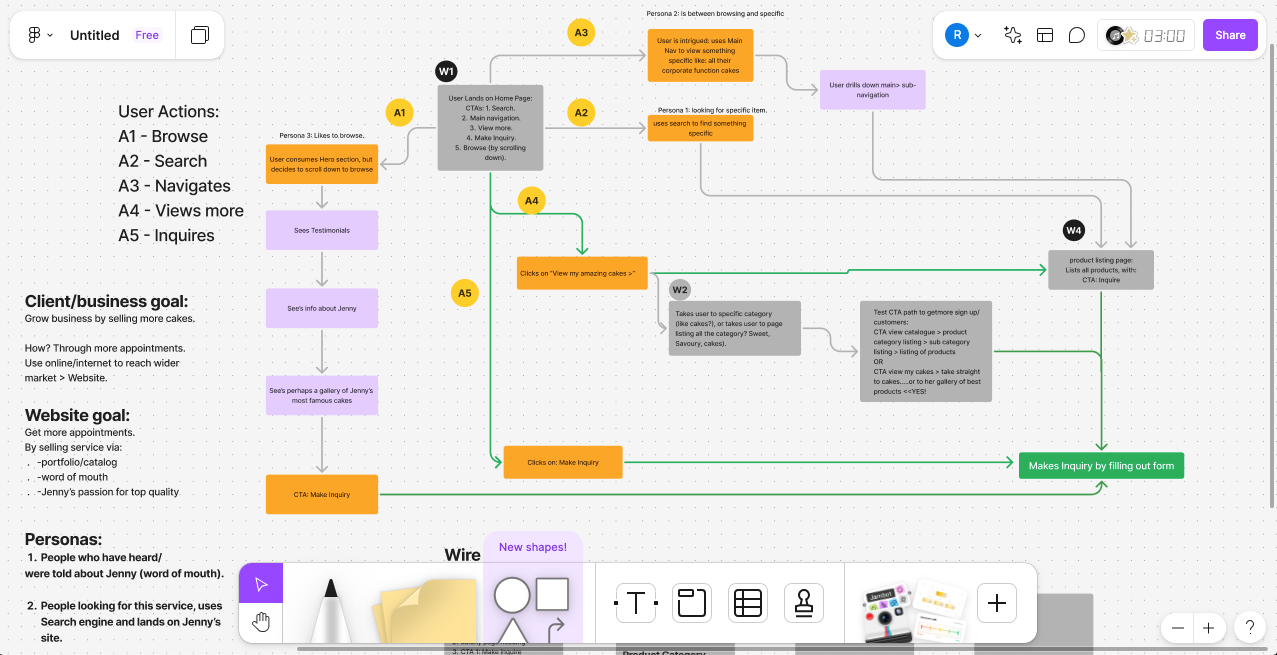Select the W2 gray marker

coord(680,290)
